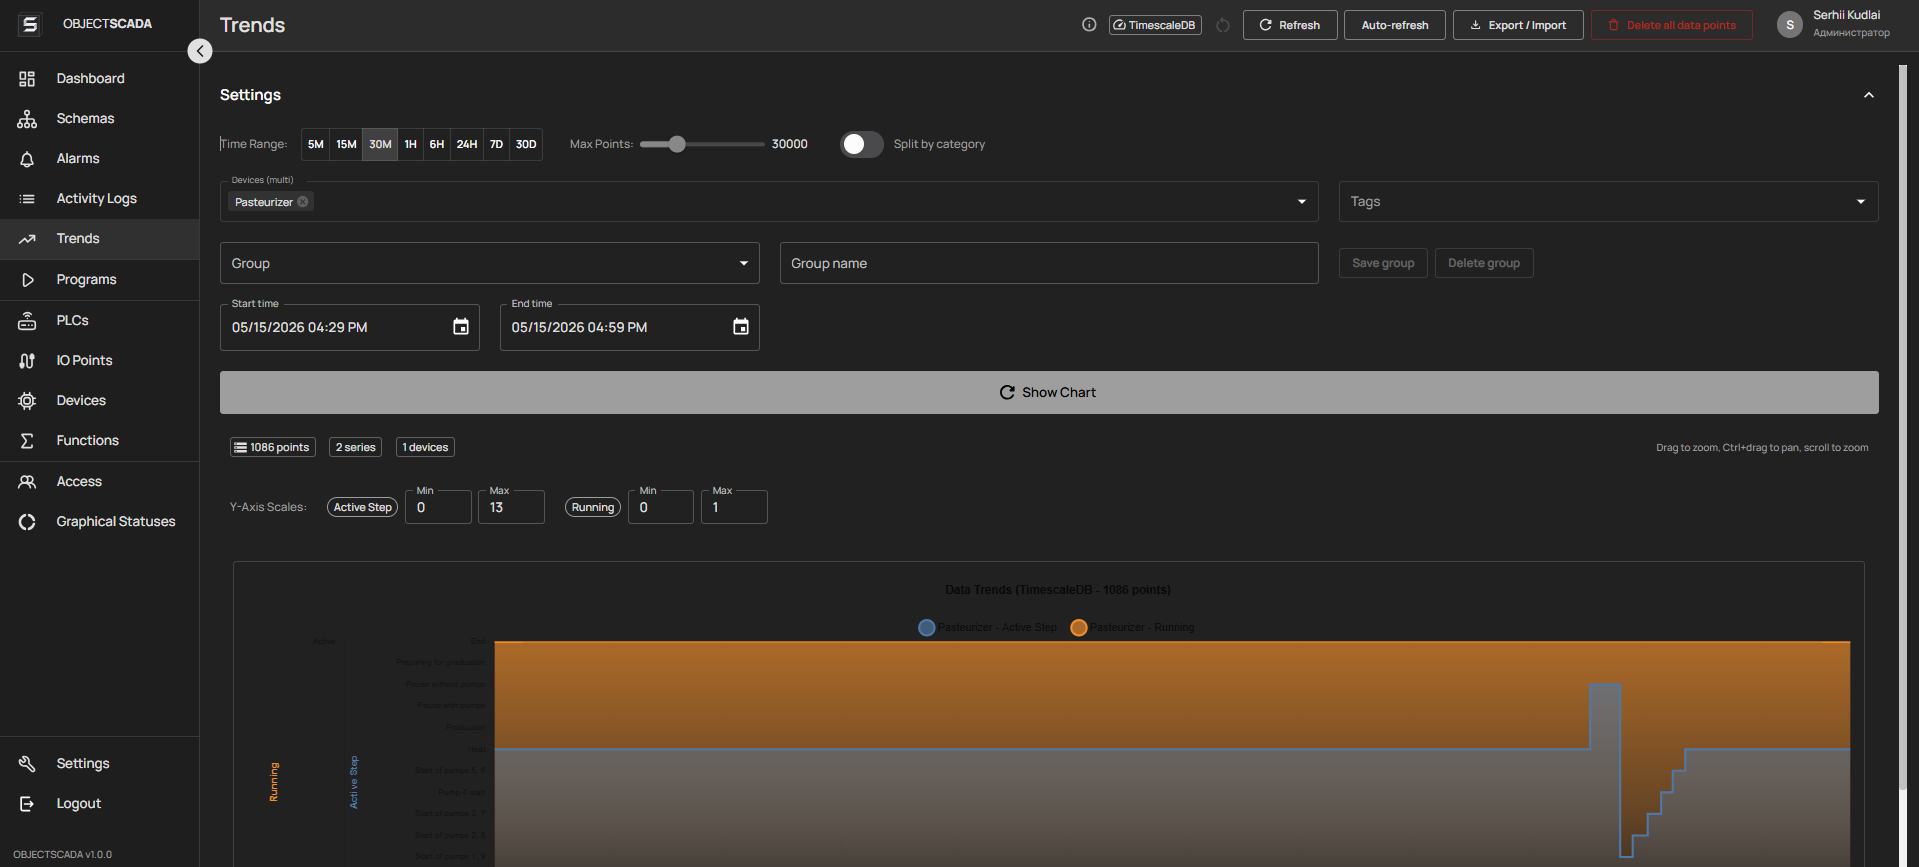The image size is (1919, 867).
Task: Open the End time calendar picker
Action: coord(741,327)
